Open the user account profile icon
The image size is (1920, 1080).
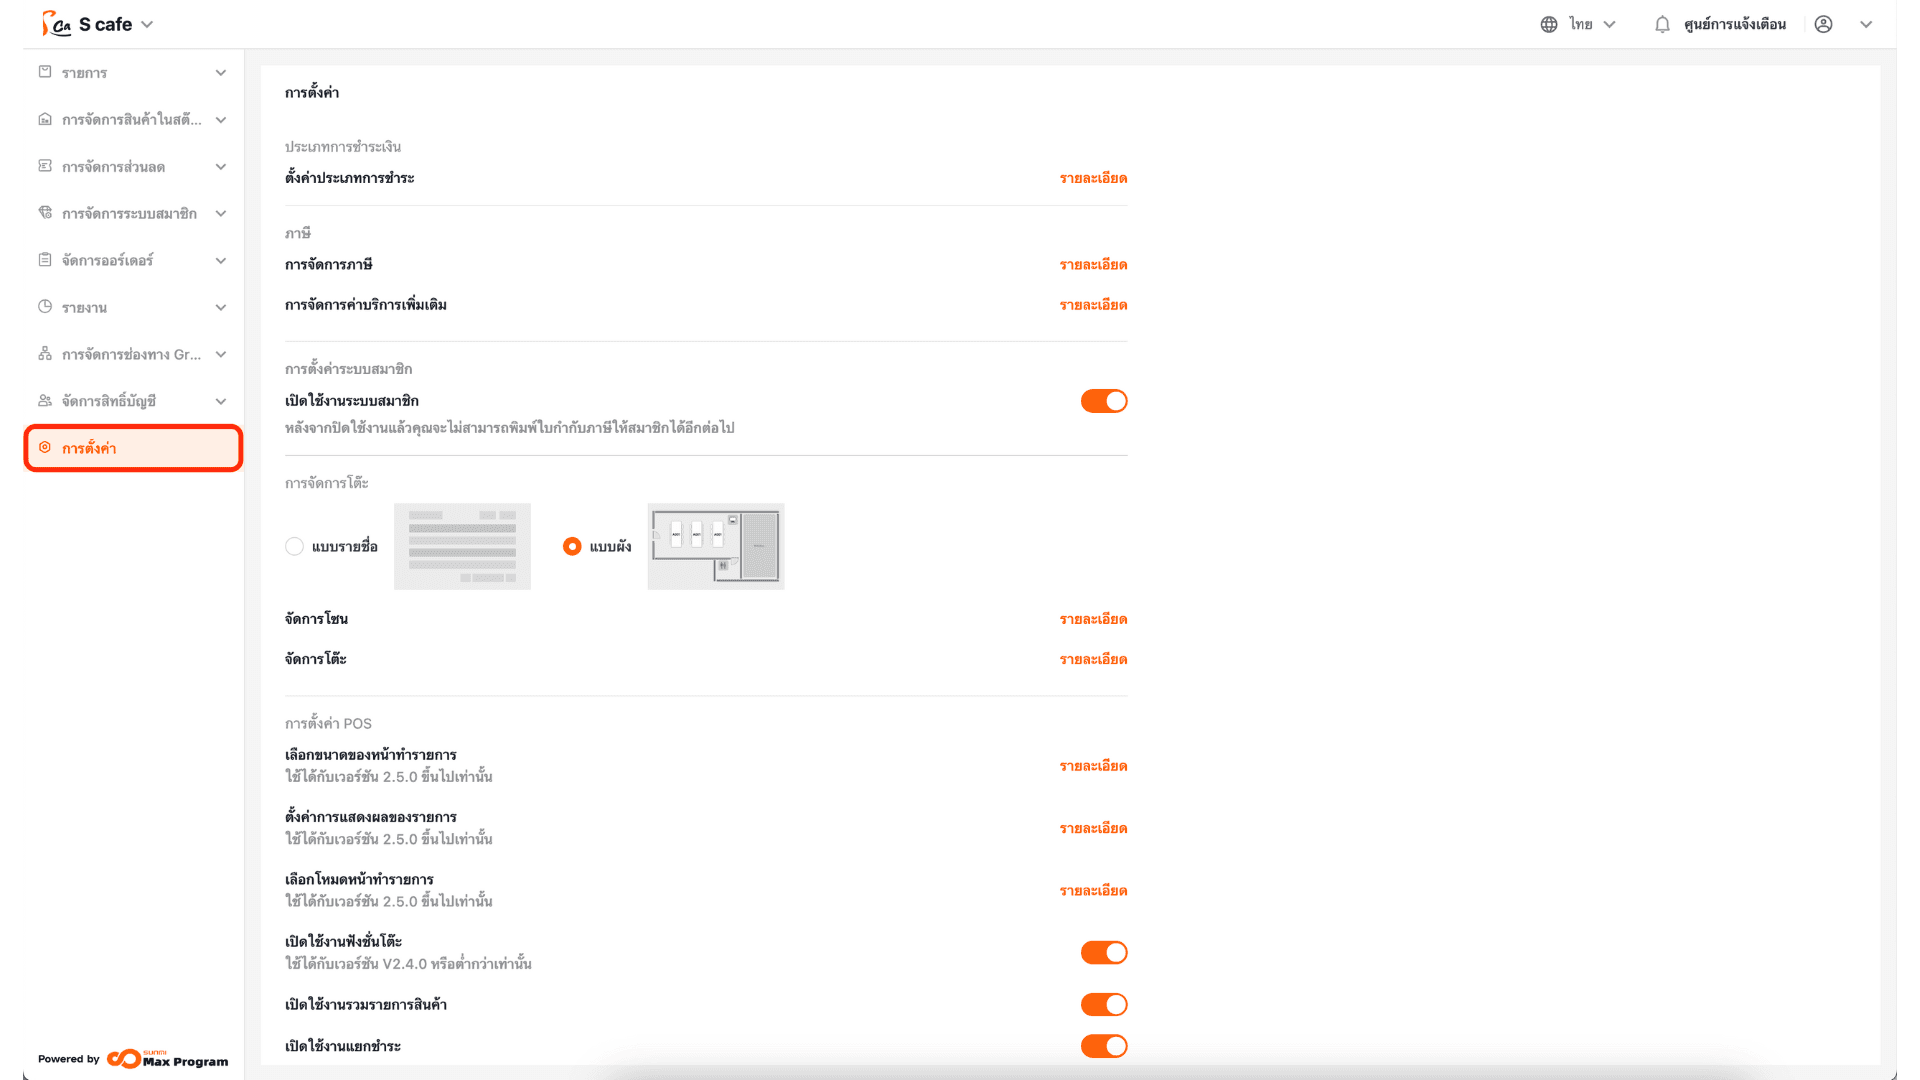pos(1823,24)
